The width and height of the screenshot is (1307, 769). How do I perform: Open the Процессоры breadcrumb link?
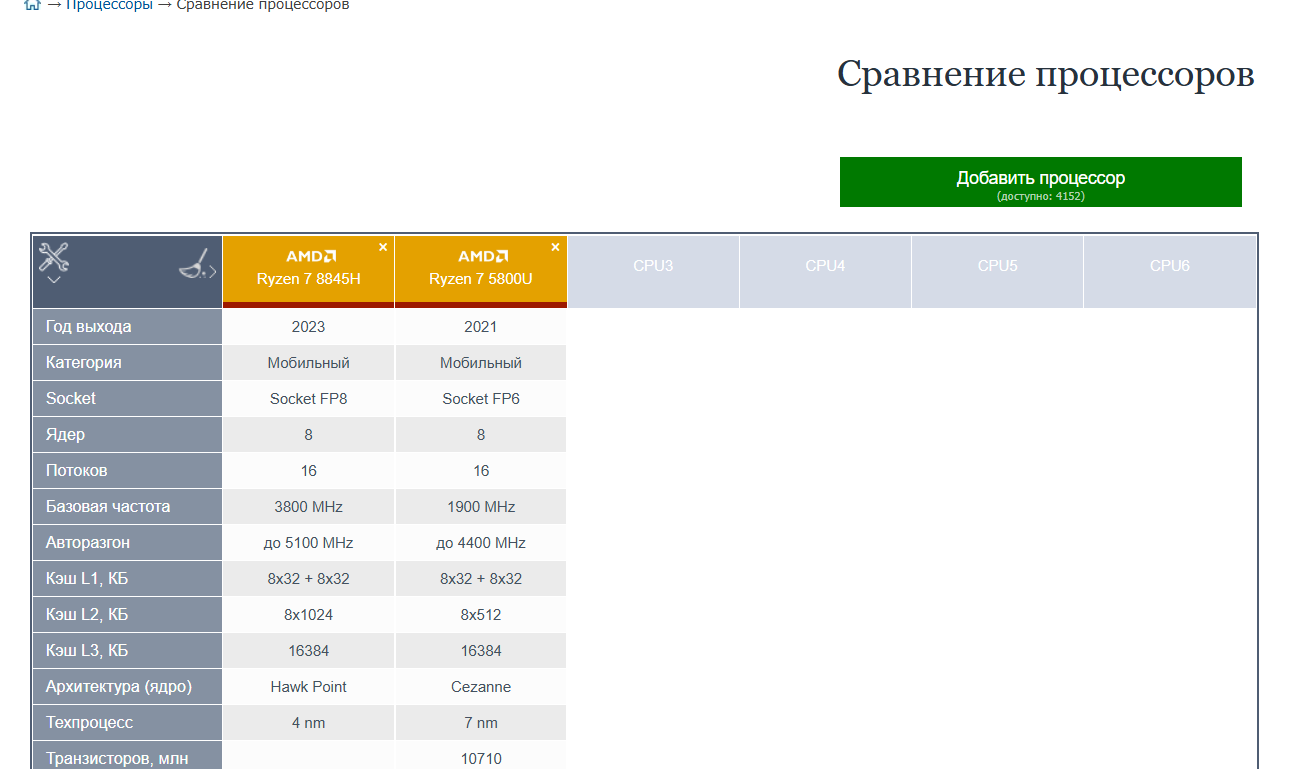click(x=110, y=5)
